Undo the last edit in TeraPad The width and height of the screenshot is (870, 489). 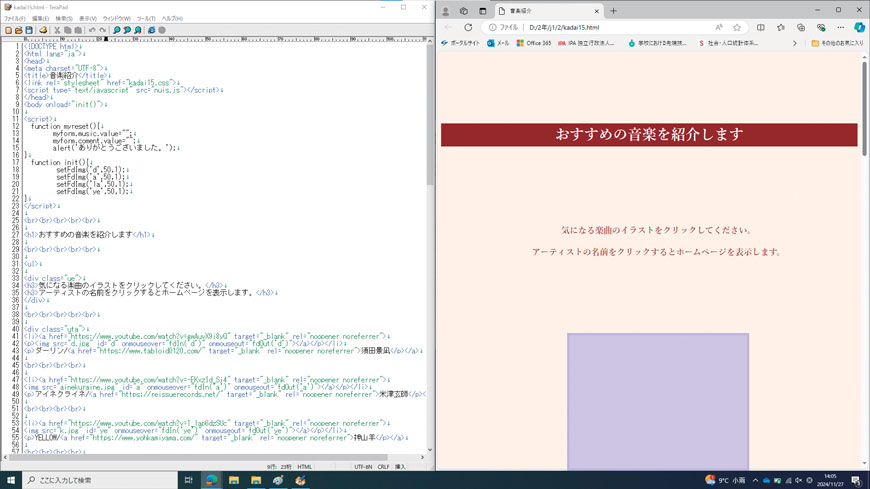92,31
